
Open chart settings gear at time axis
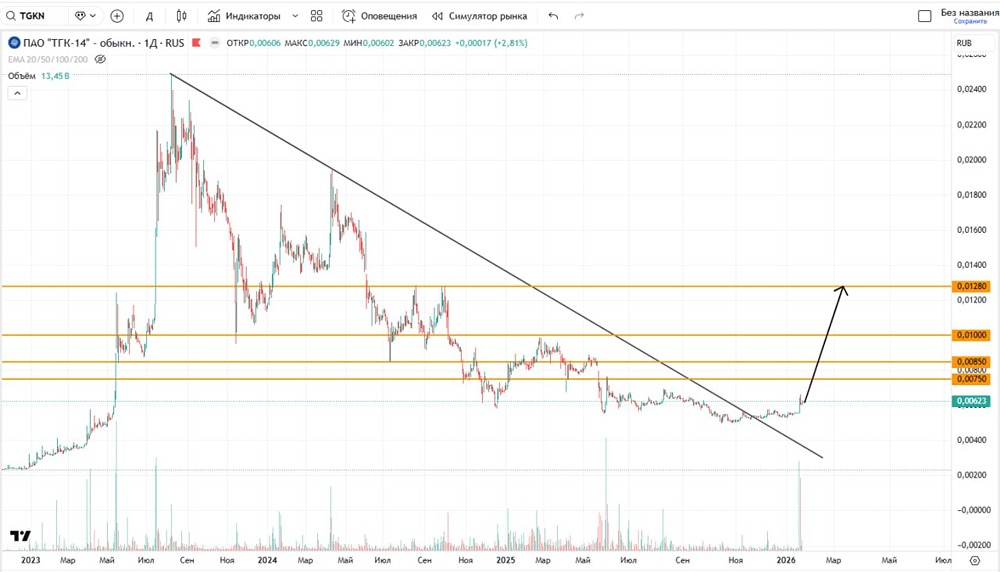click(974, 561)
